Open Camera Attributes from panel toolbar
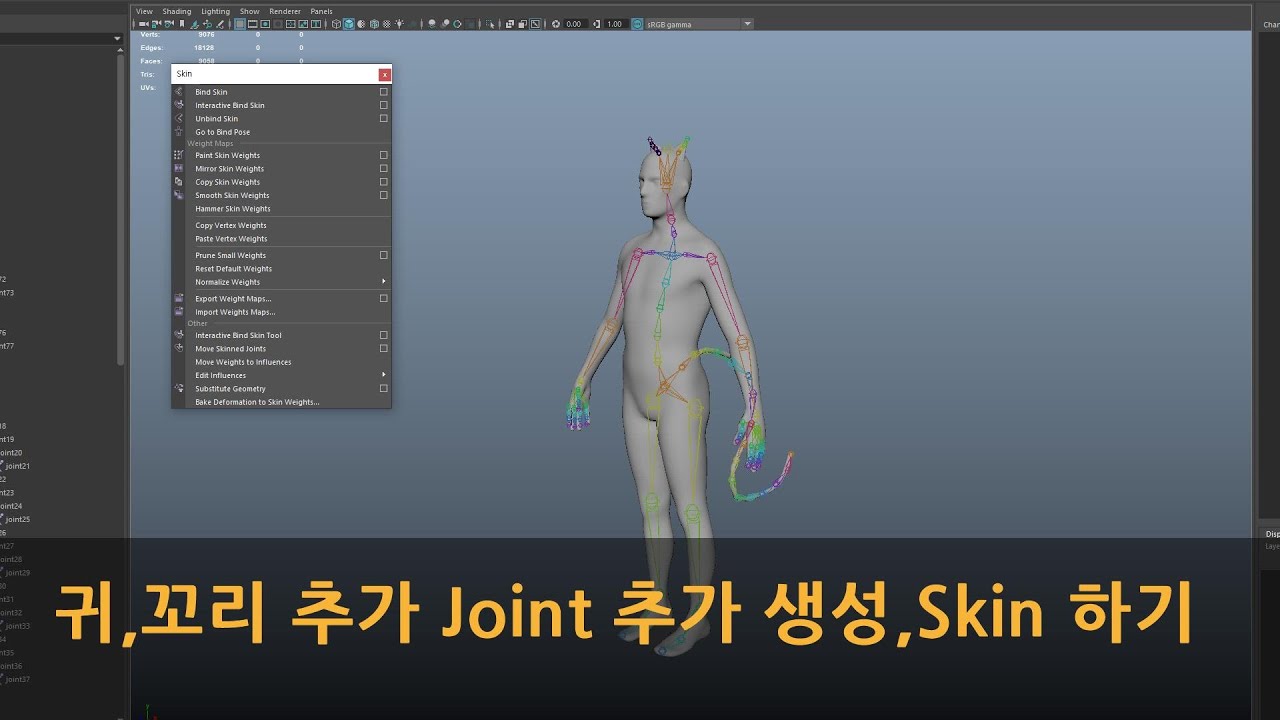The width and height of the screenshot is (1280, 720). click(x=169, y=24)
